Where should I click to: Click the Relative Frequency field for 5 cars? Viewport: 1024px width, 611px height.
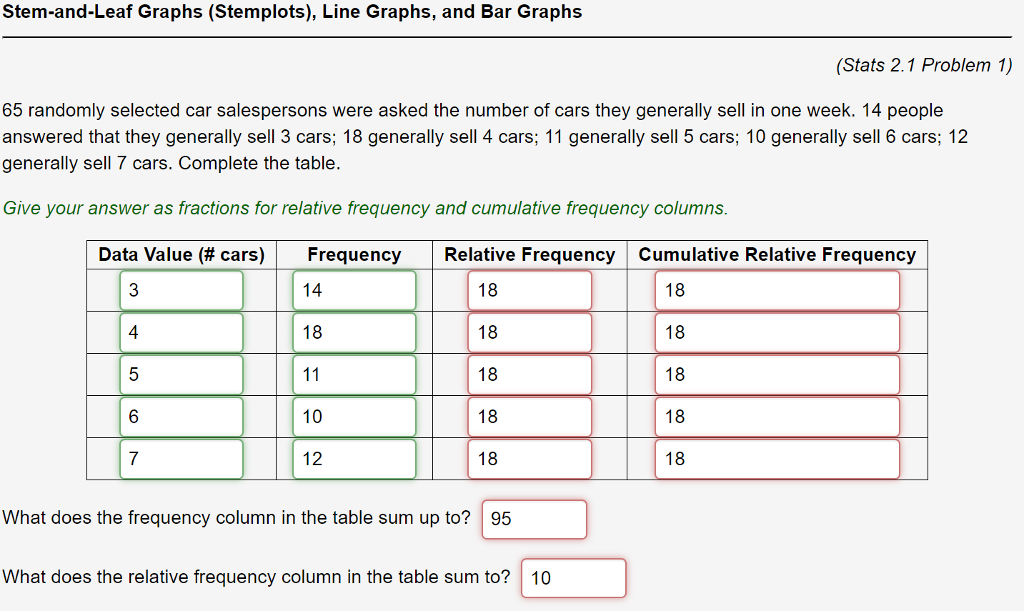click(530, 374)
